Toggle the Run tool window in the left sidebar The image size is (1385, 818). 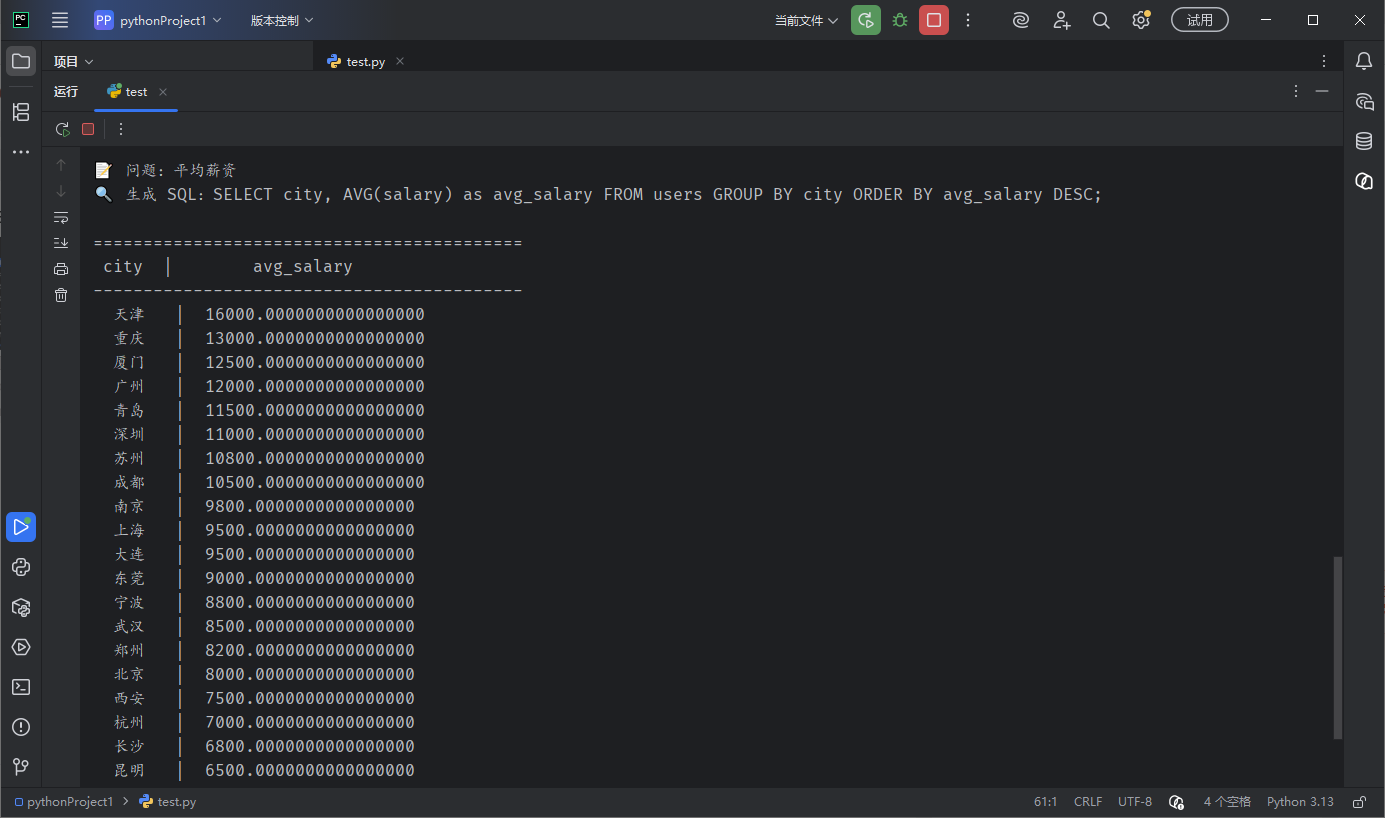pos(21,527)
